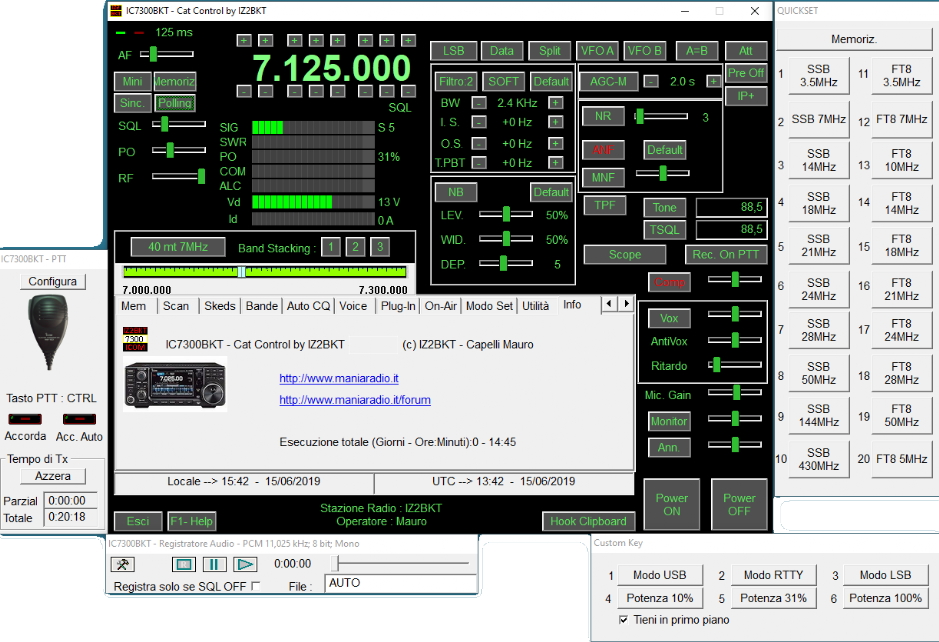Decrease the BW filter width with minus
The width and height of the screenshot is (939, 642).
tap(478, 103)
